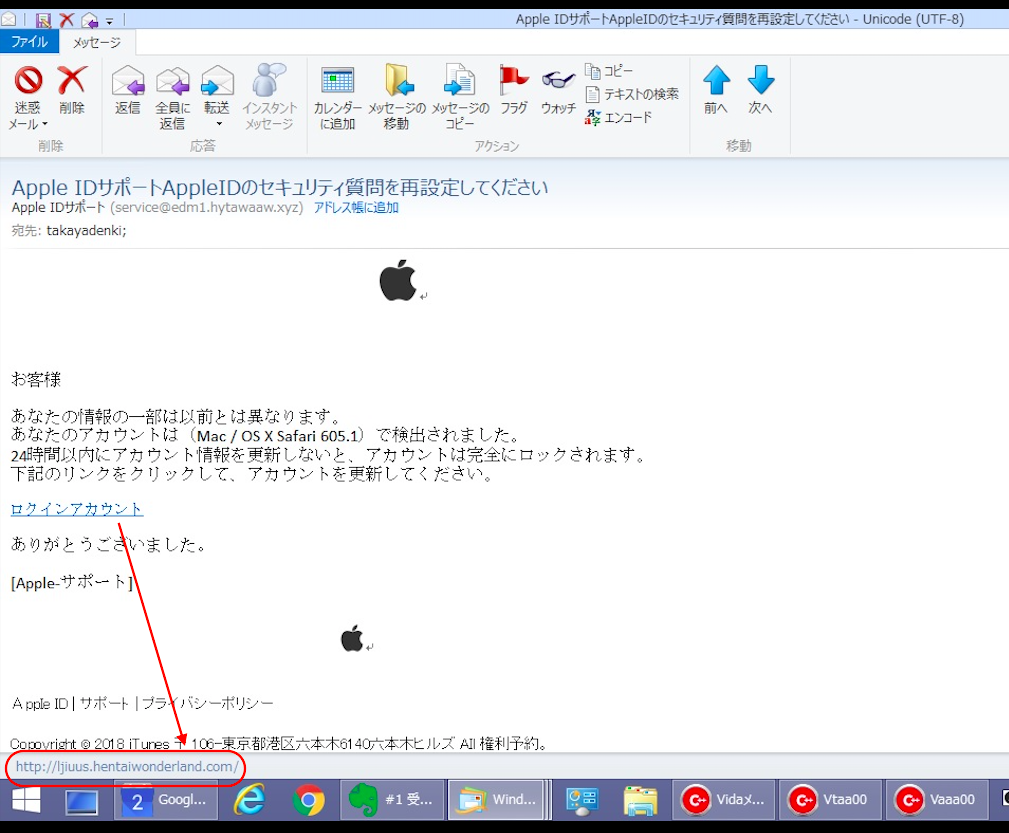Screen dimensions: 1009x833
Task: Open Find Text (テキストの検索)
Action: pyautogui.click(x=632, y=94)
